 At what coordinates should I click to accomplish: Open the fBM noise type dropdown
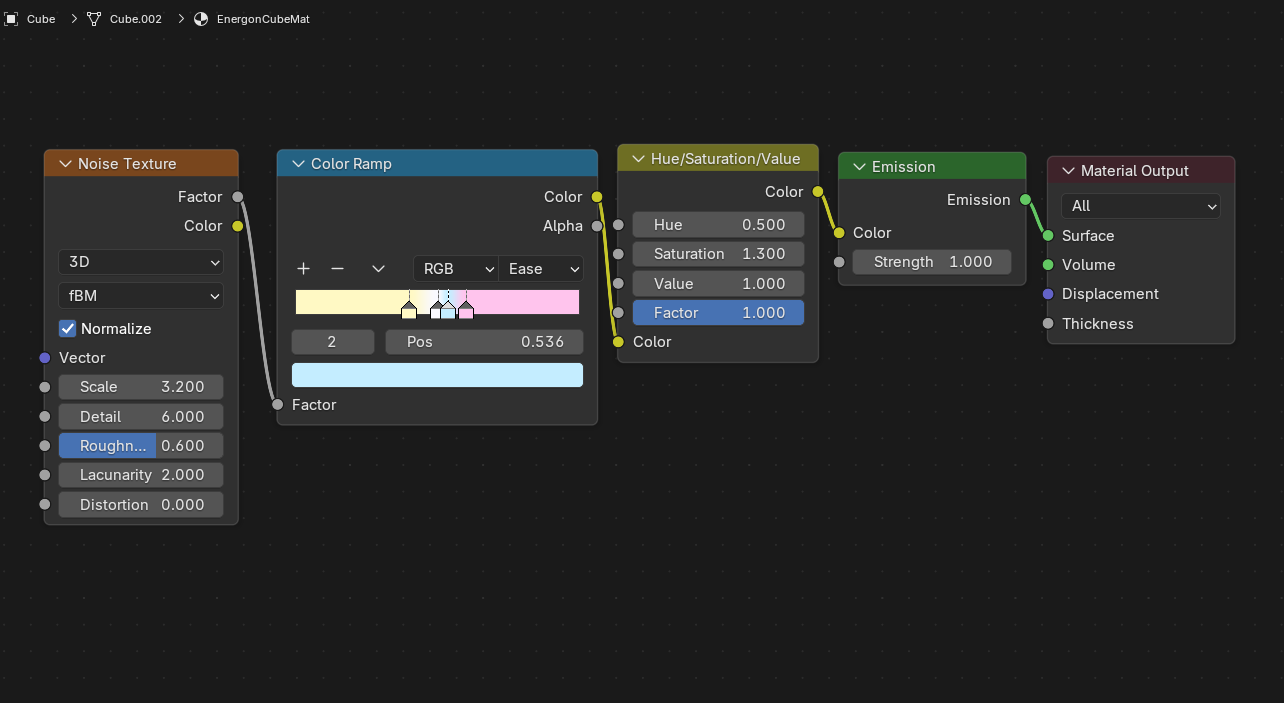pyautogui.click(x=141, y=296)
